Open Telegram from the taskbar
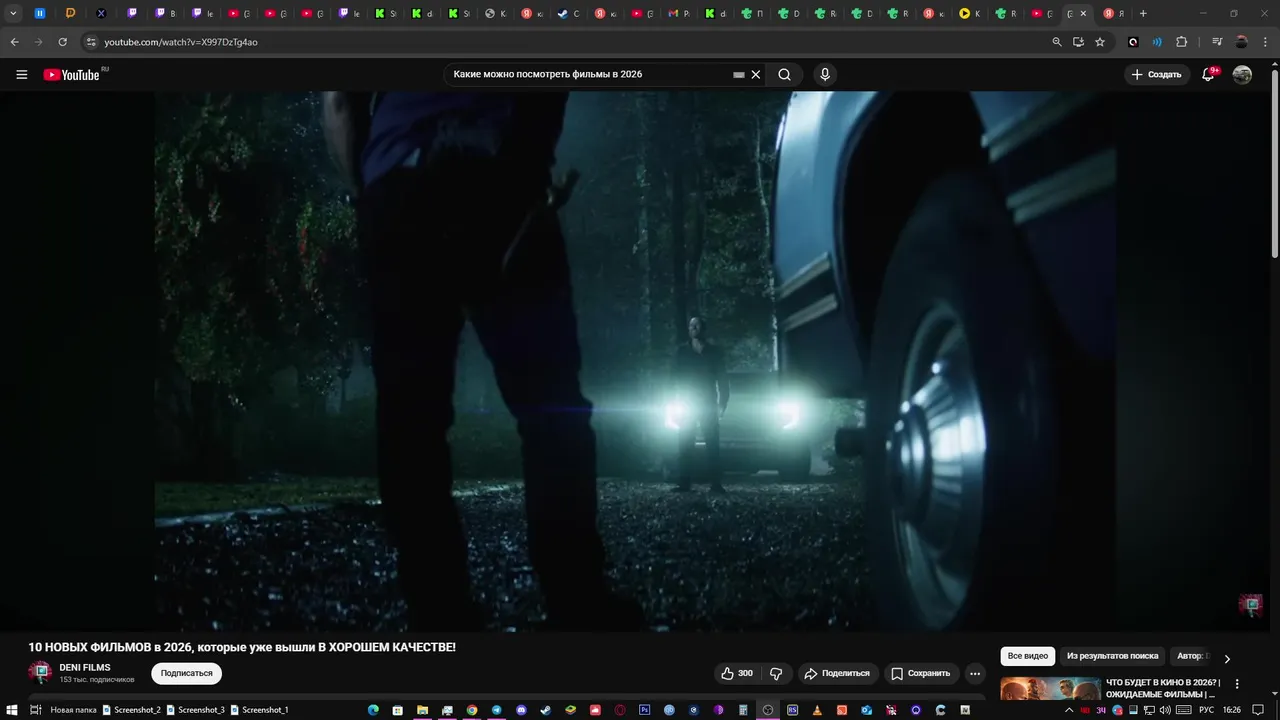The height and width of the screenshot is (720, 1280). point(496,710)
